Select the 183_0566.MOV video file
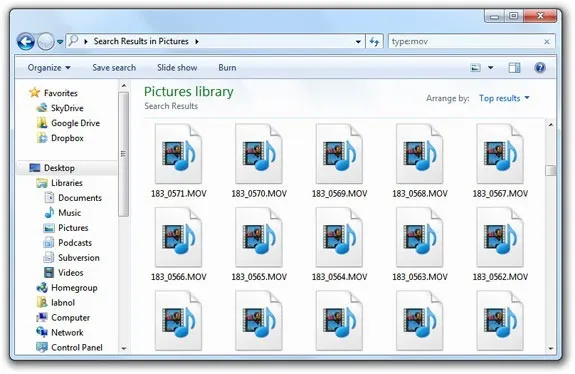This screenshot has width=575, height=374. [x=179, y=244]
